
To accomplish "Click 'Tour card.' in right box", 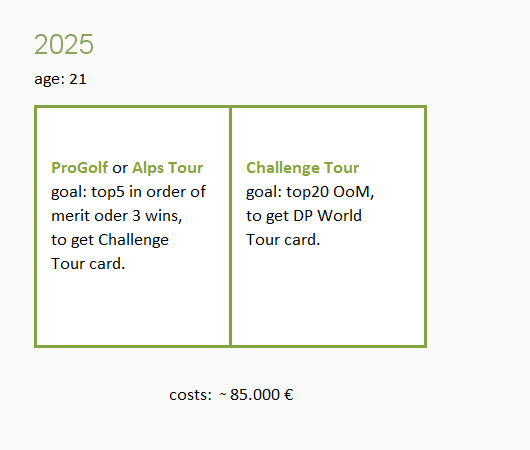I will pyautogui.click(x=283, y=240).
